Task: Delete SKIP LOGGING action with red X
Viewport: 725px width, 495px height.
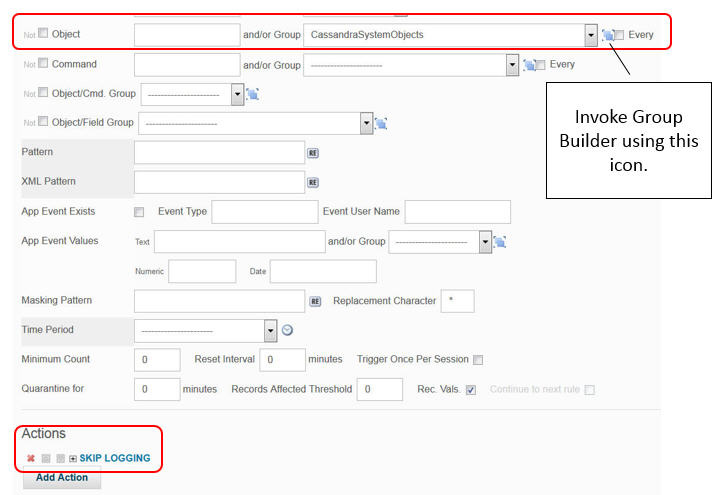Action: click(x=31, y=458)
